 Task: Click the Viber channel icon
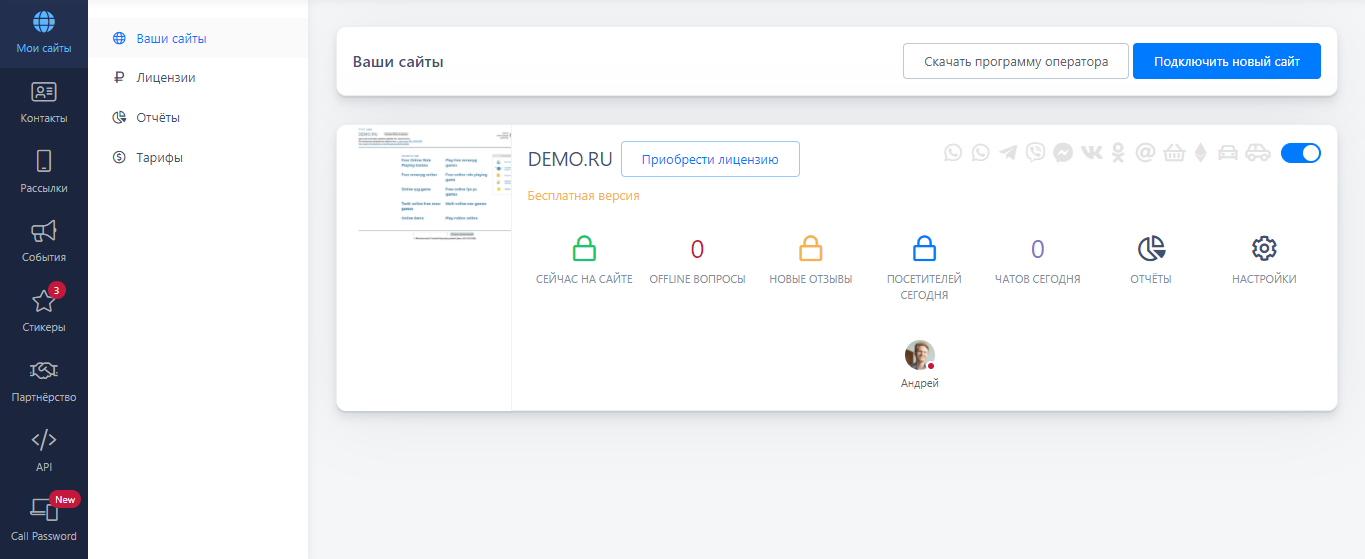[1036, 153]
